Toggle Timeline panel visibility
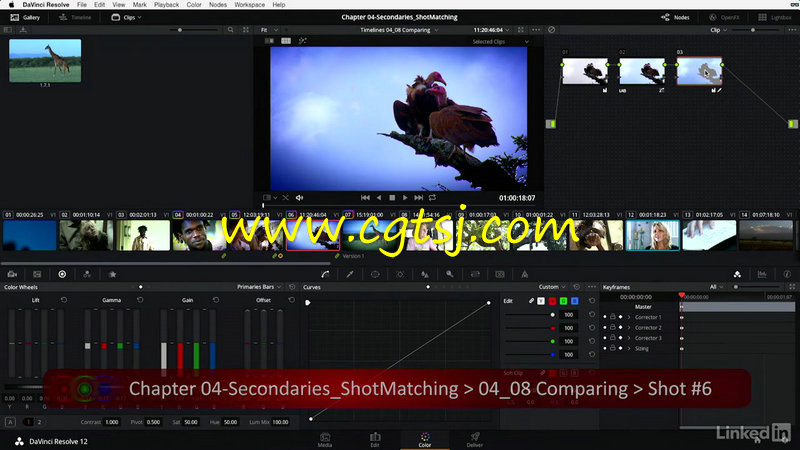Viewport: 800px width, 450px height. [75, 17]
